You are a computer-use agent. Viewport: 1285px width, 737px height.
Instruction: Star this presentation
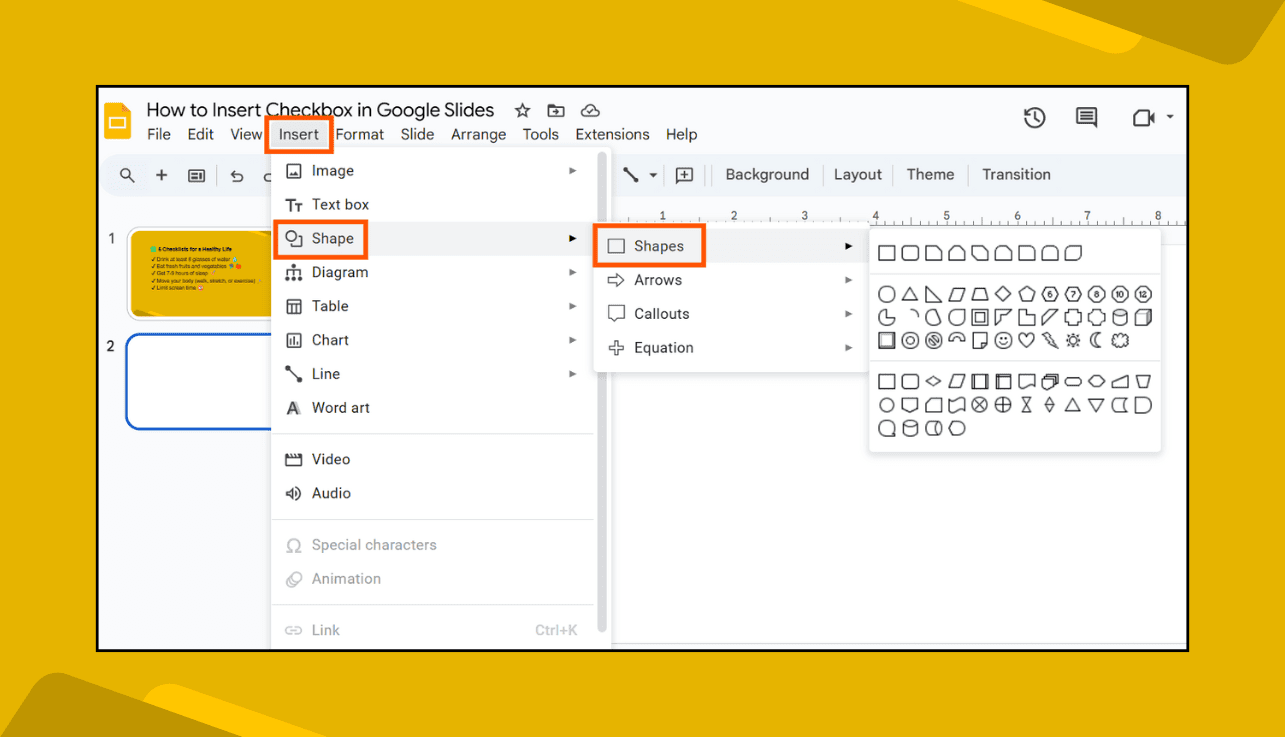click(x=521, y=110)
